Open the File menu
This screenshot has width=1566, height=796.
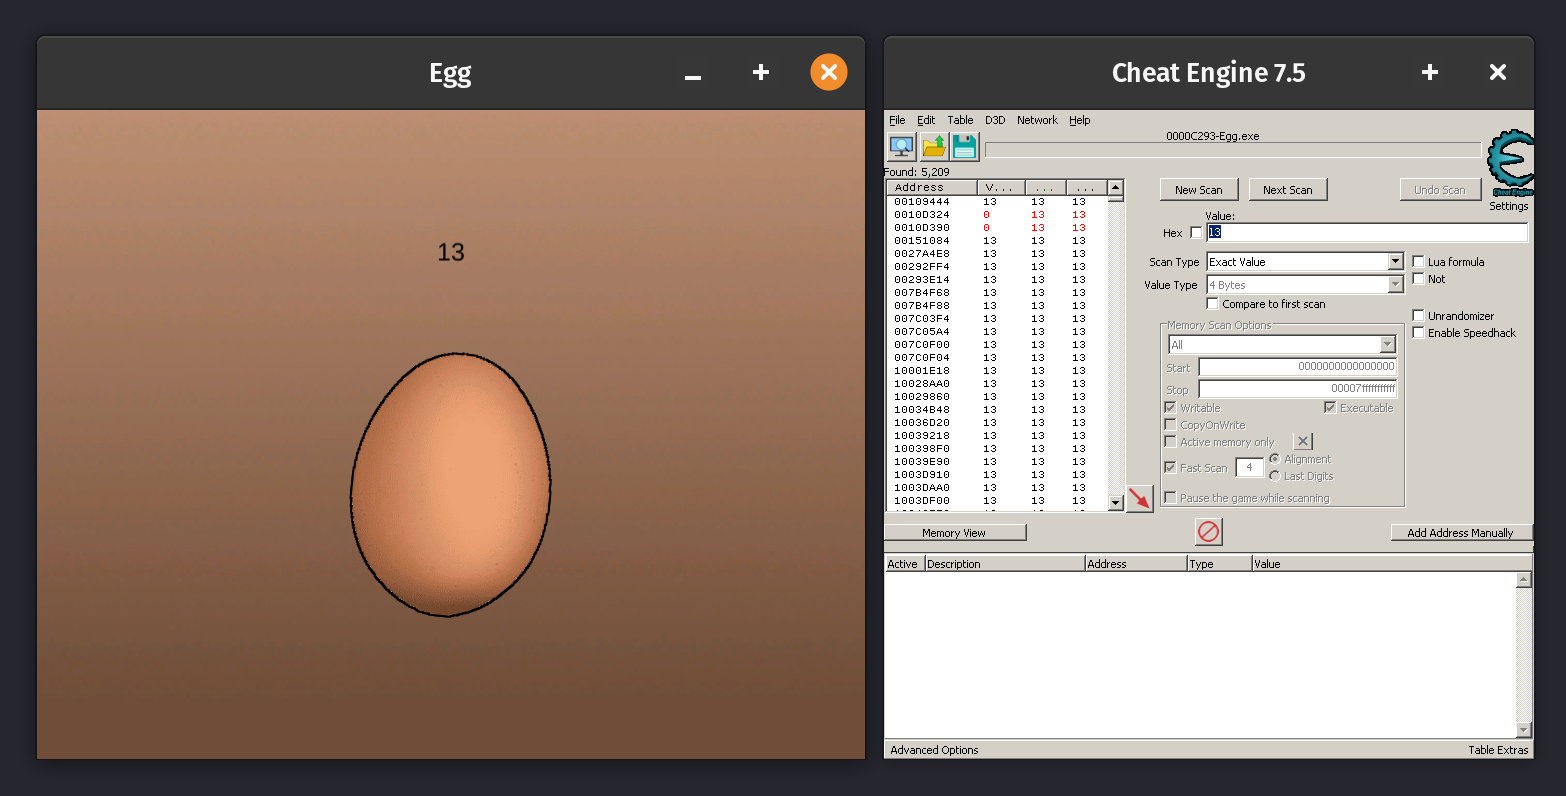[x=897, y=120]
